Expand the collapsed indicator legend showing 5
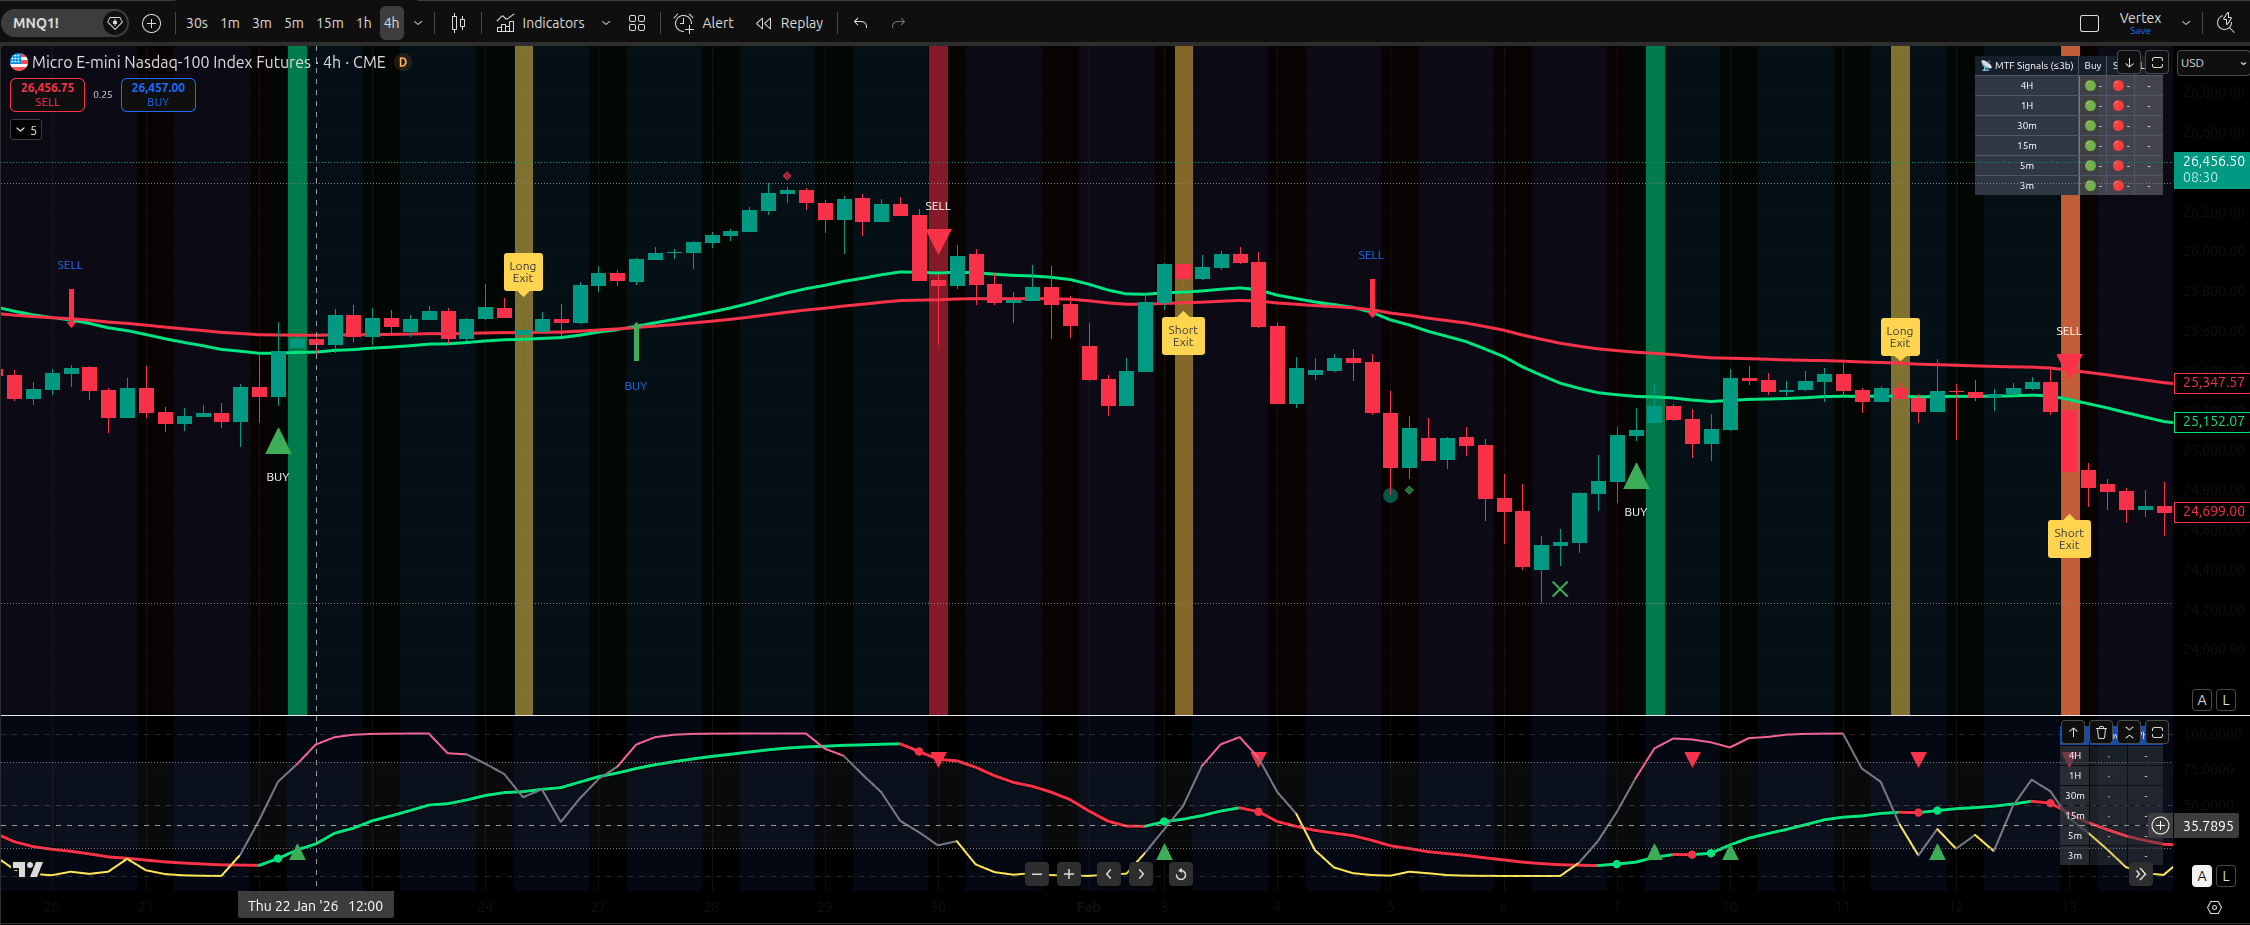 pos(26,130)
